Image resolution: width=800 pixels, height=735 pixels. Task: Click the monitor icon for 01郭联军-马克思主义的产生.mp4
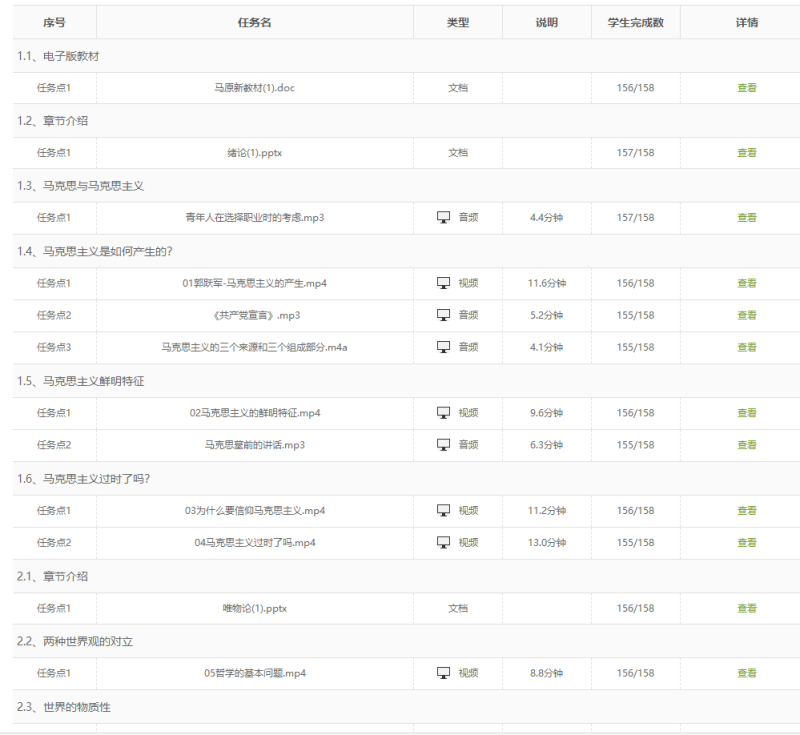click(444, 283)
